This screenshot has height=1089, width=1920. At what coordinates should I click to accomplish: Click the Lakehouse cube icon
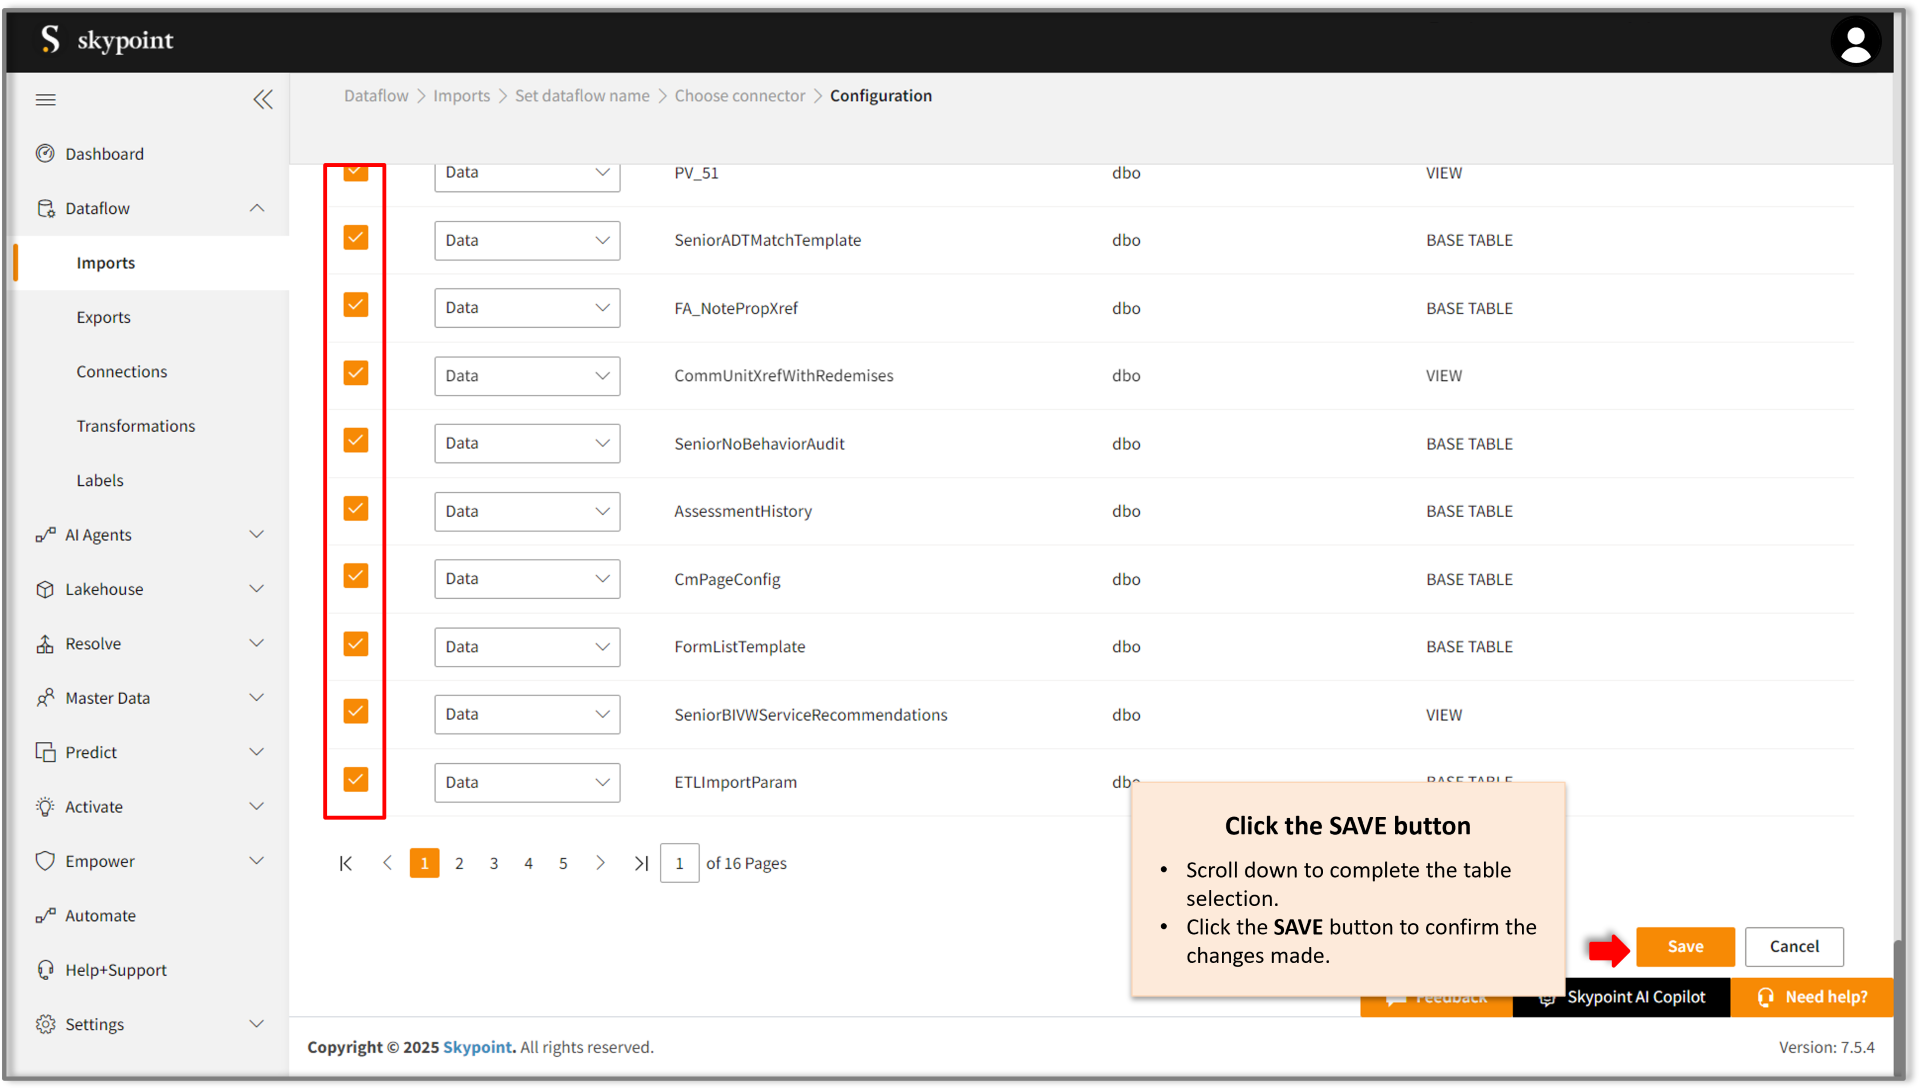coord(45,589)
